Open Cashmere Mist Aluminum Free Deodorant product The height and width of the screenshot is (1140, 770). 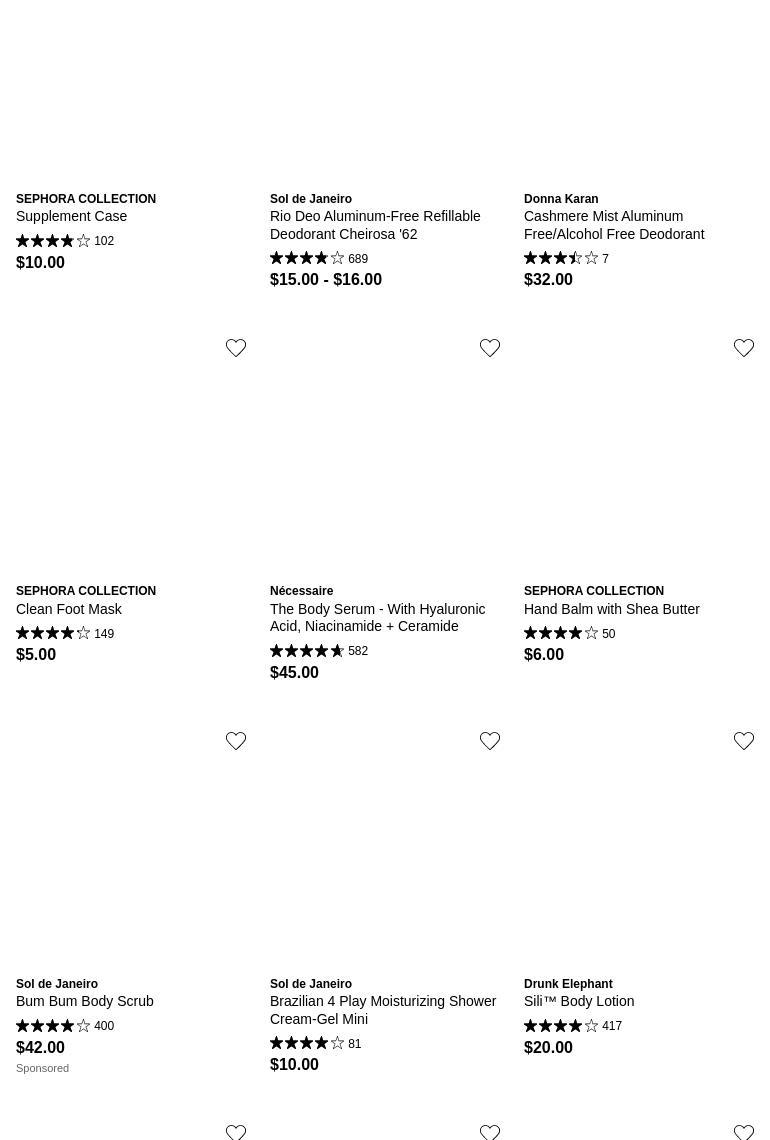pos(614,225)
